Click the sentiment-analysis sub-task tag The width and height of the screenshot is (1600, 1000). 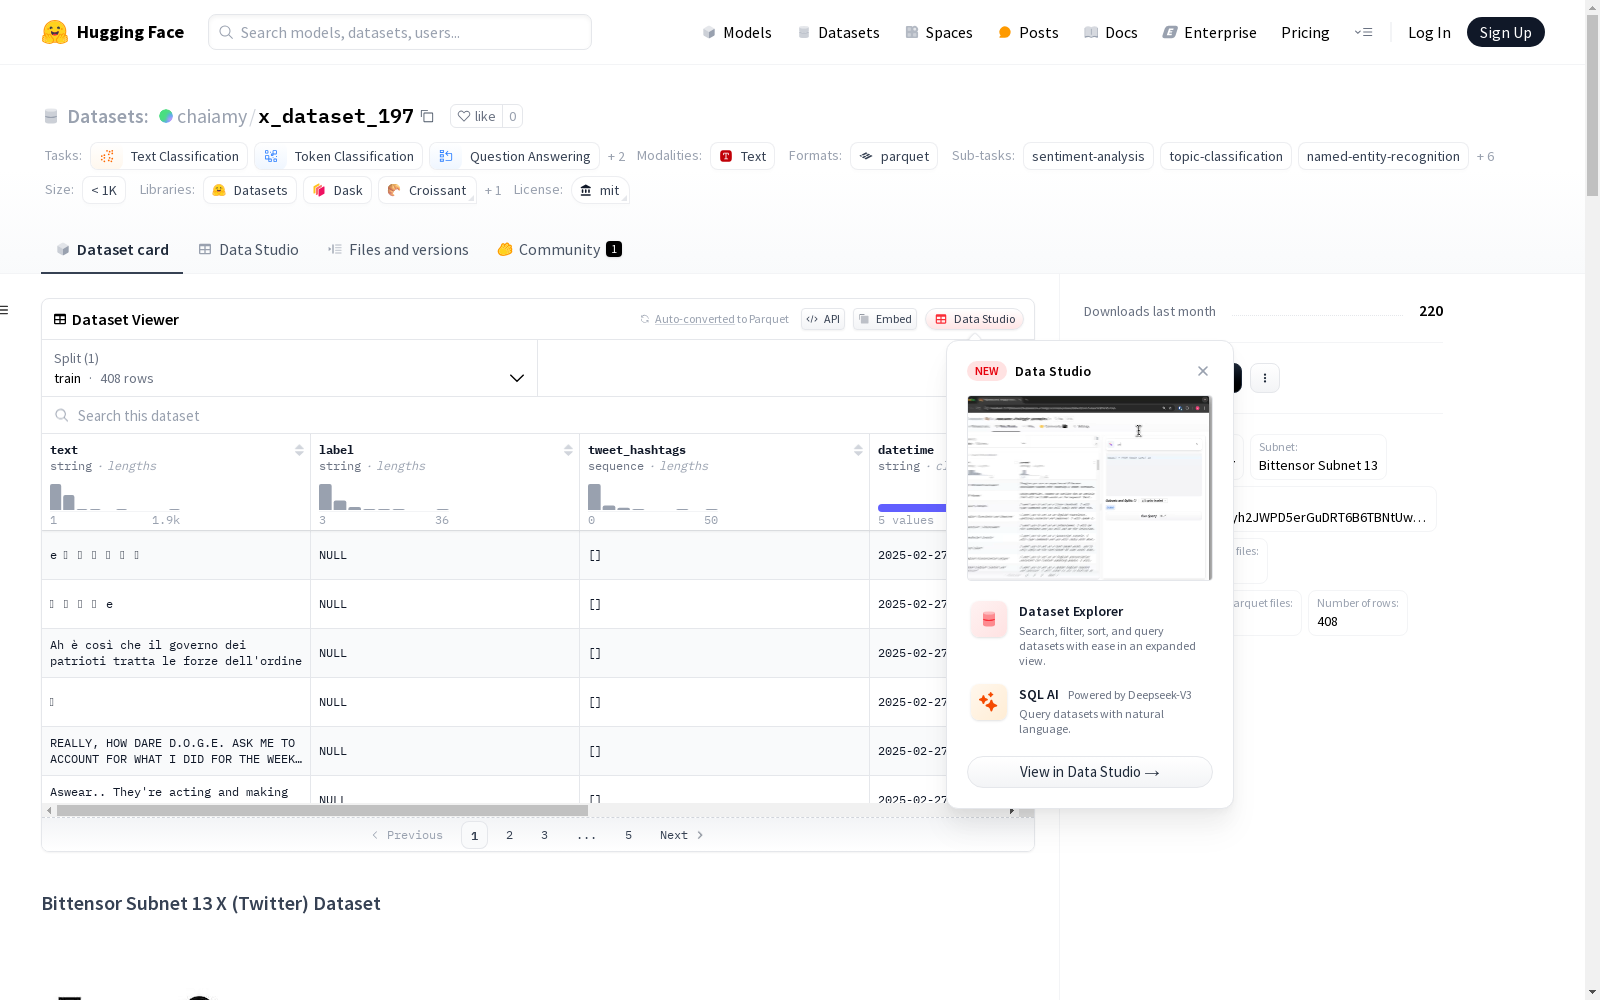tap(1088, 156)
